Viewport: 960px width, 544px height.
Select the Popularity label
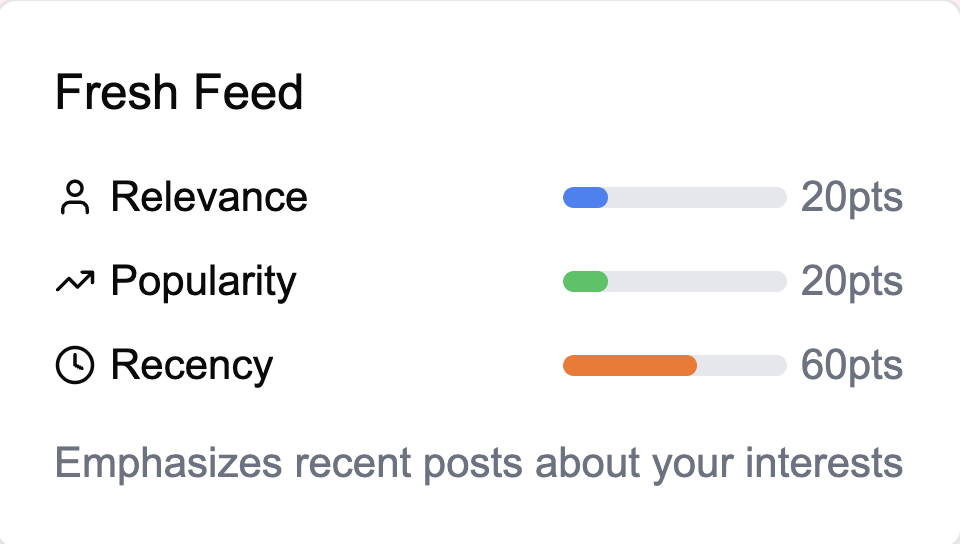[203, 283]
